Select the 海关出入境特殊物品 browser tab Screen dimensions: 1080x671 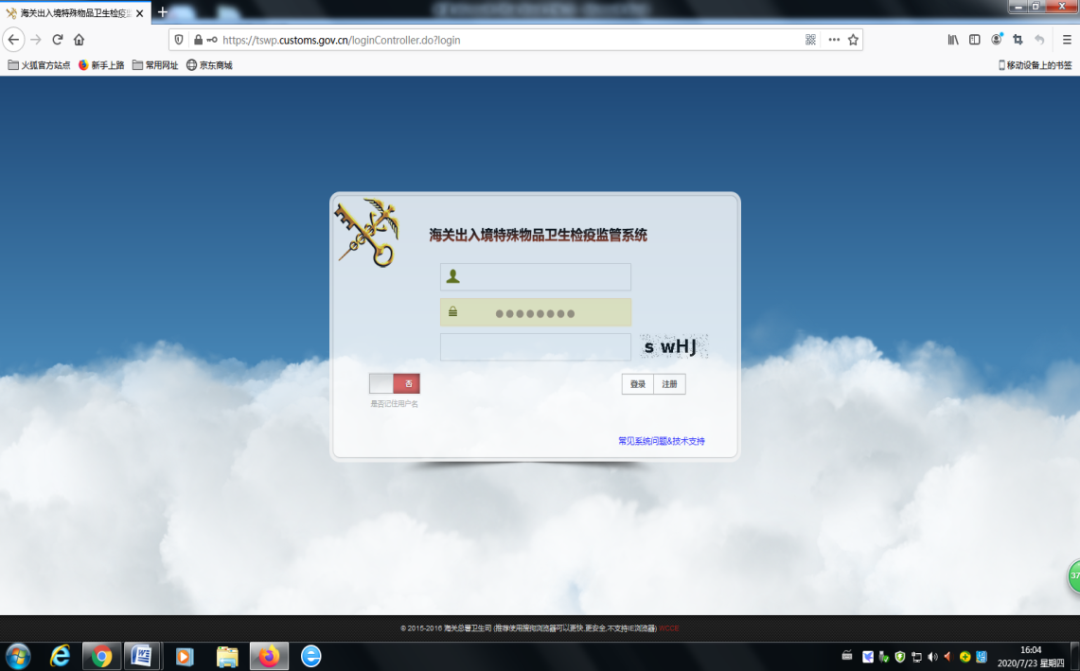coord(74,13)
